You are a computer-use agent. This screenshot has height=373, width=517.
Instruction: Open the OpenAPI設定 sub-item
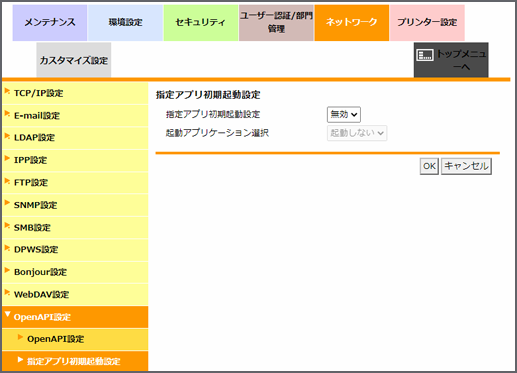tap(75, 339)
